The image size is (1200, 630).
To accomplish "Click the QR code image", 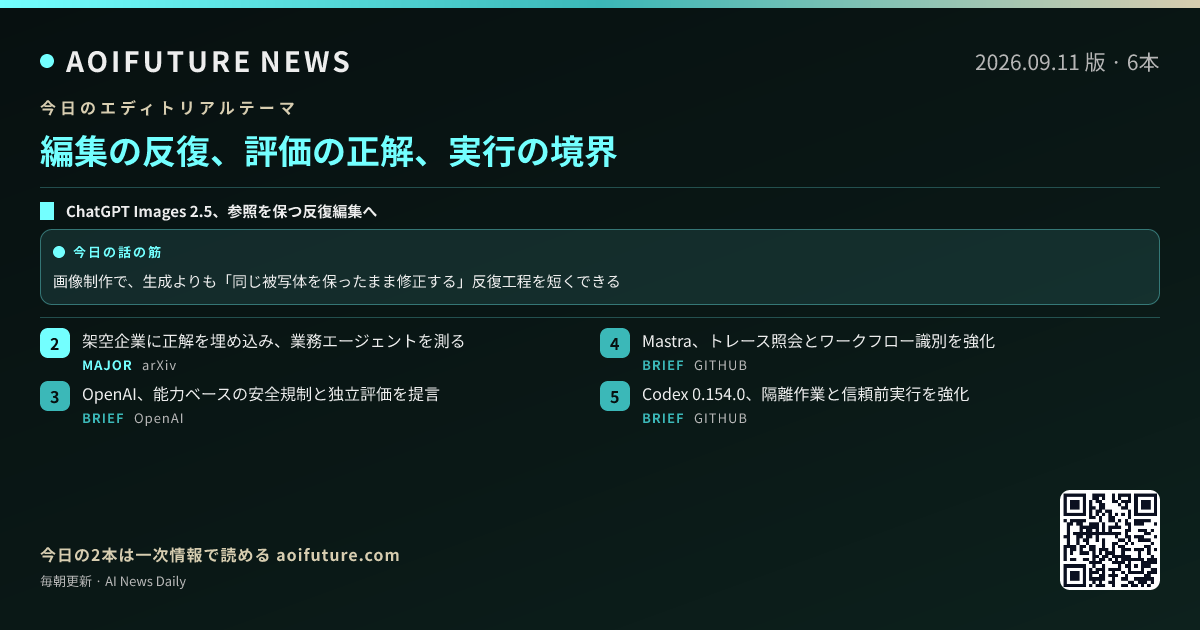I will click(x=1110, y=540).
